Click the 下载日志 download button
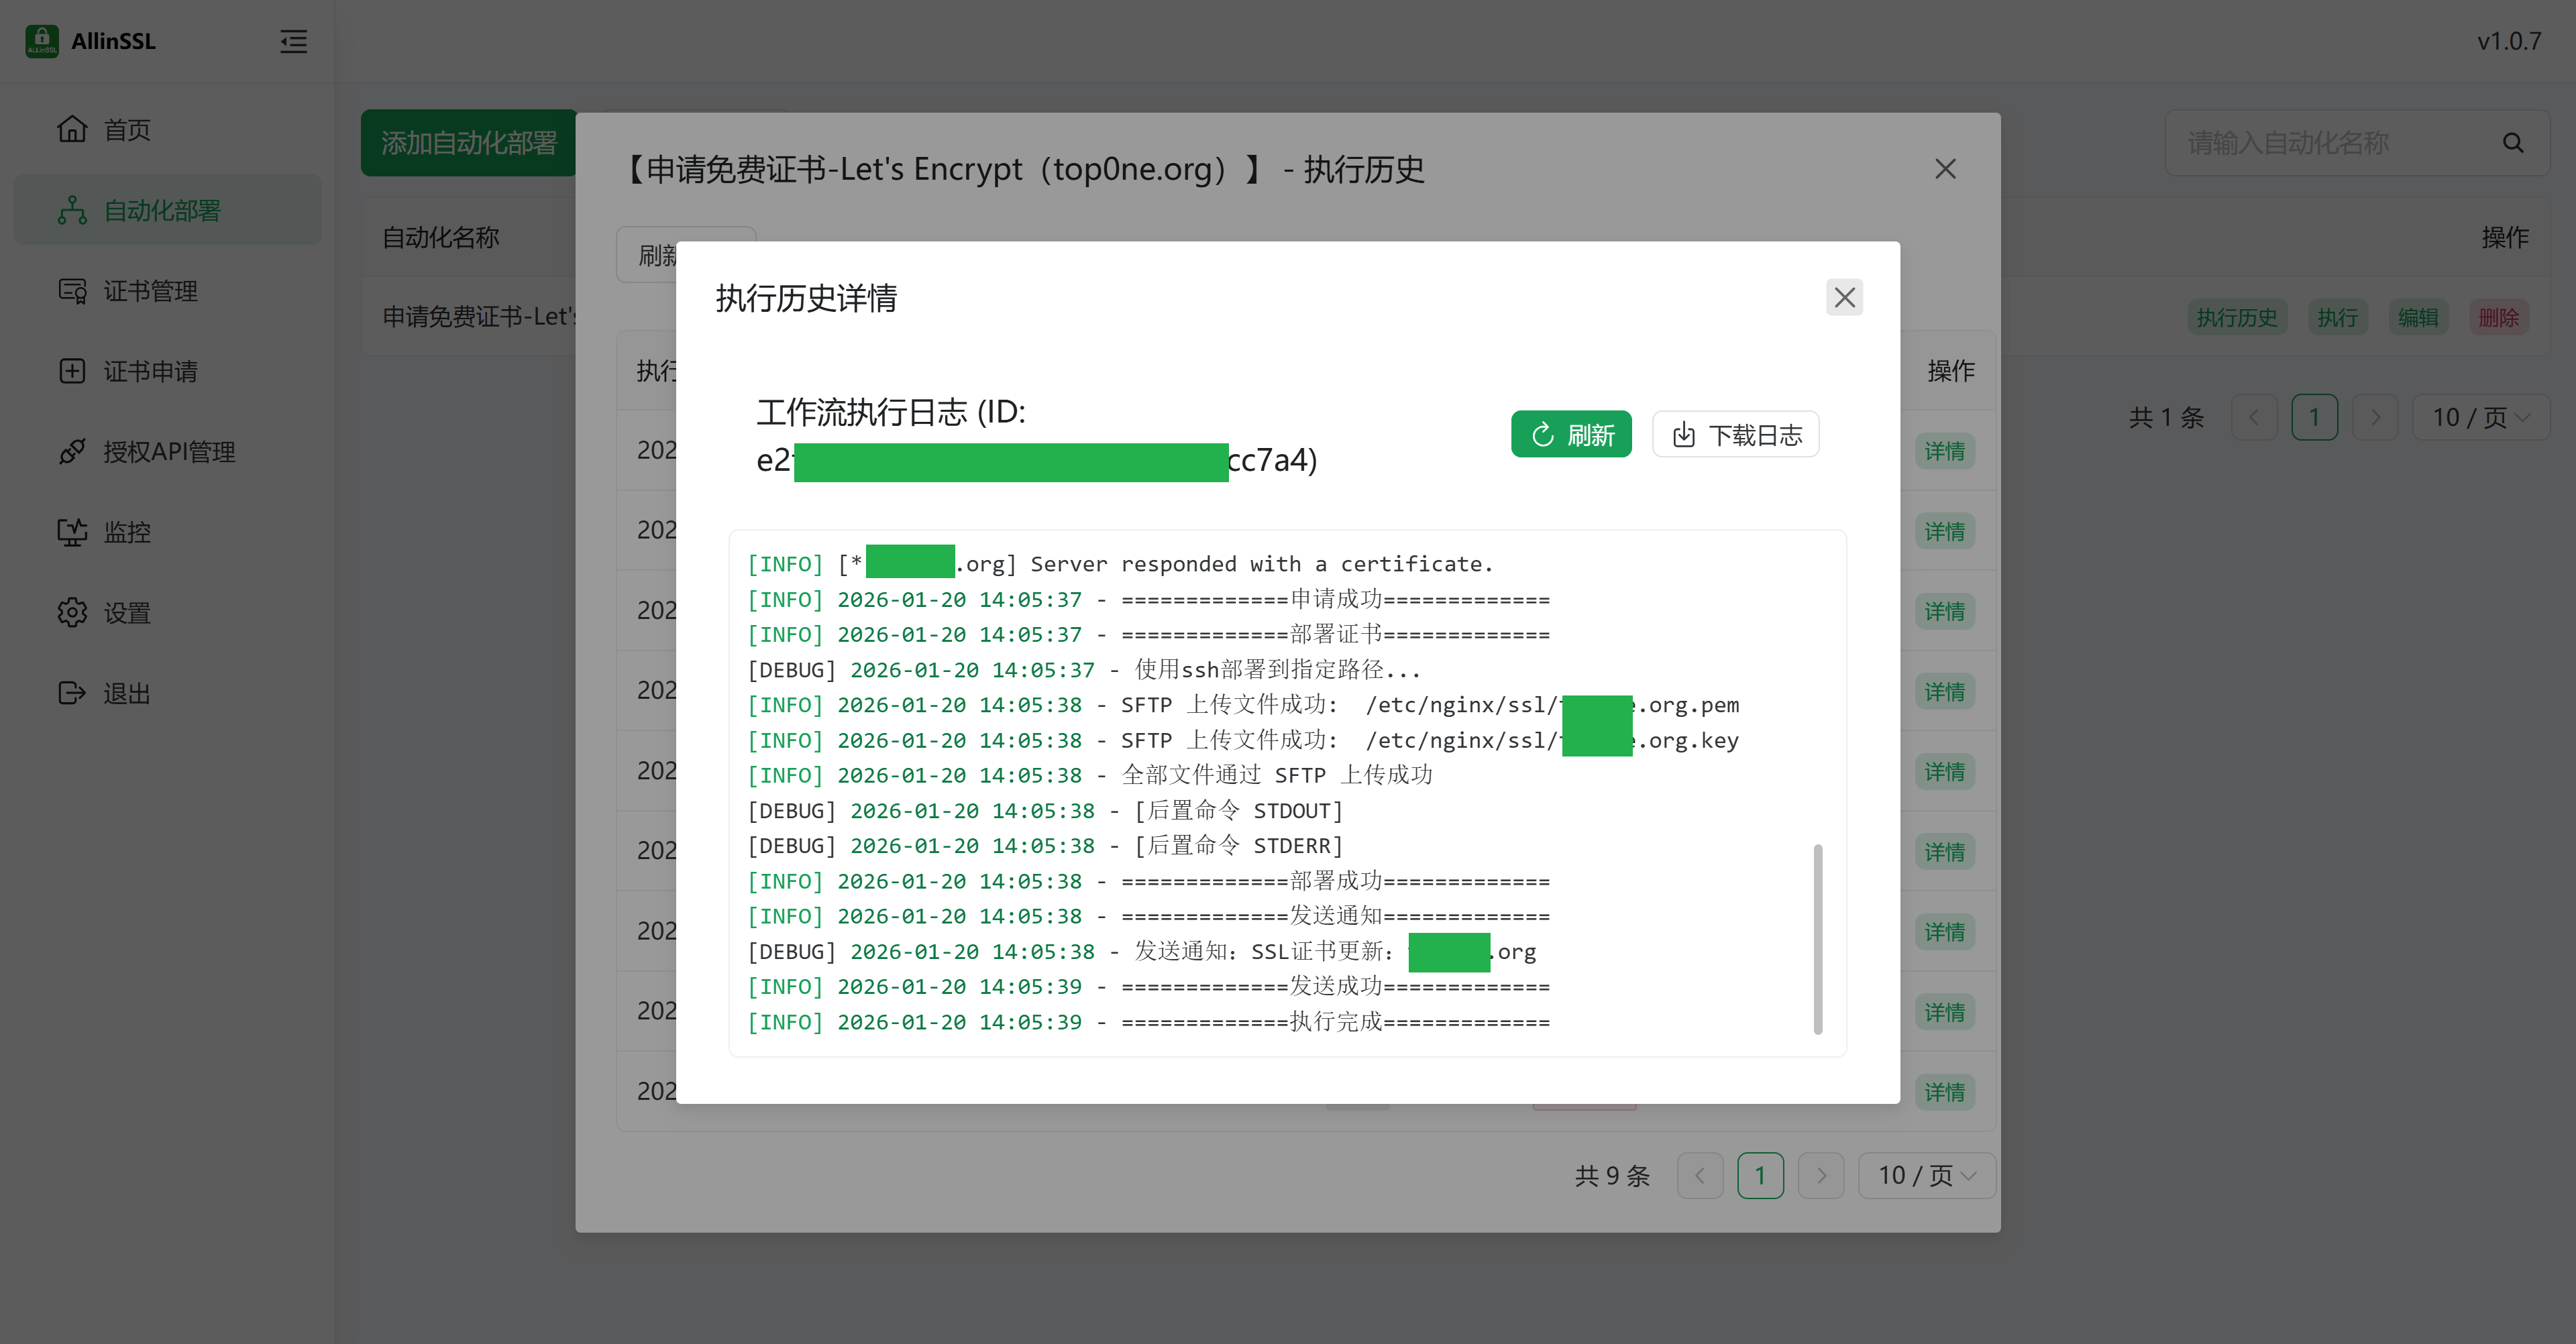The image size is (2576, 1344). click(x=1736, y=434)
